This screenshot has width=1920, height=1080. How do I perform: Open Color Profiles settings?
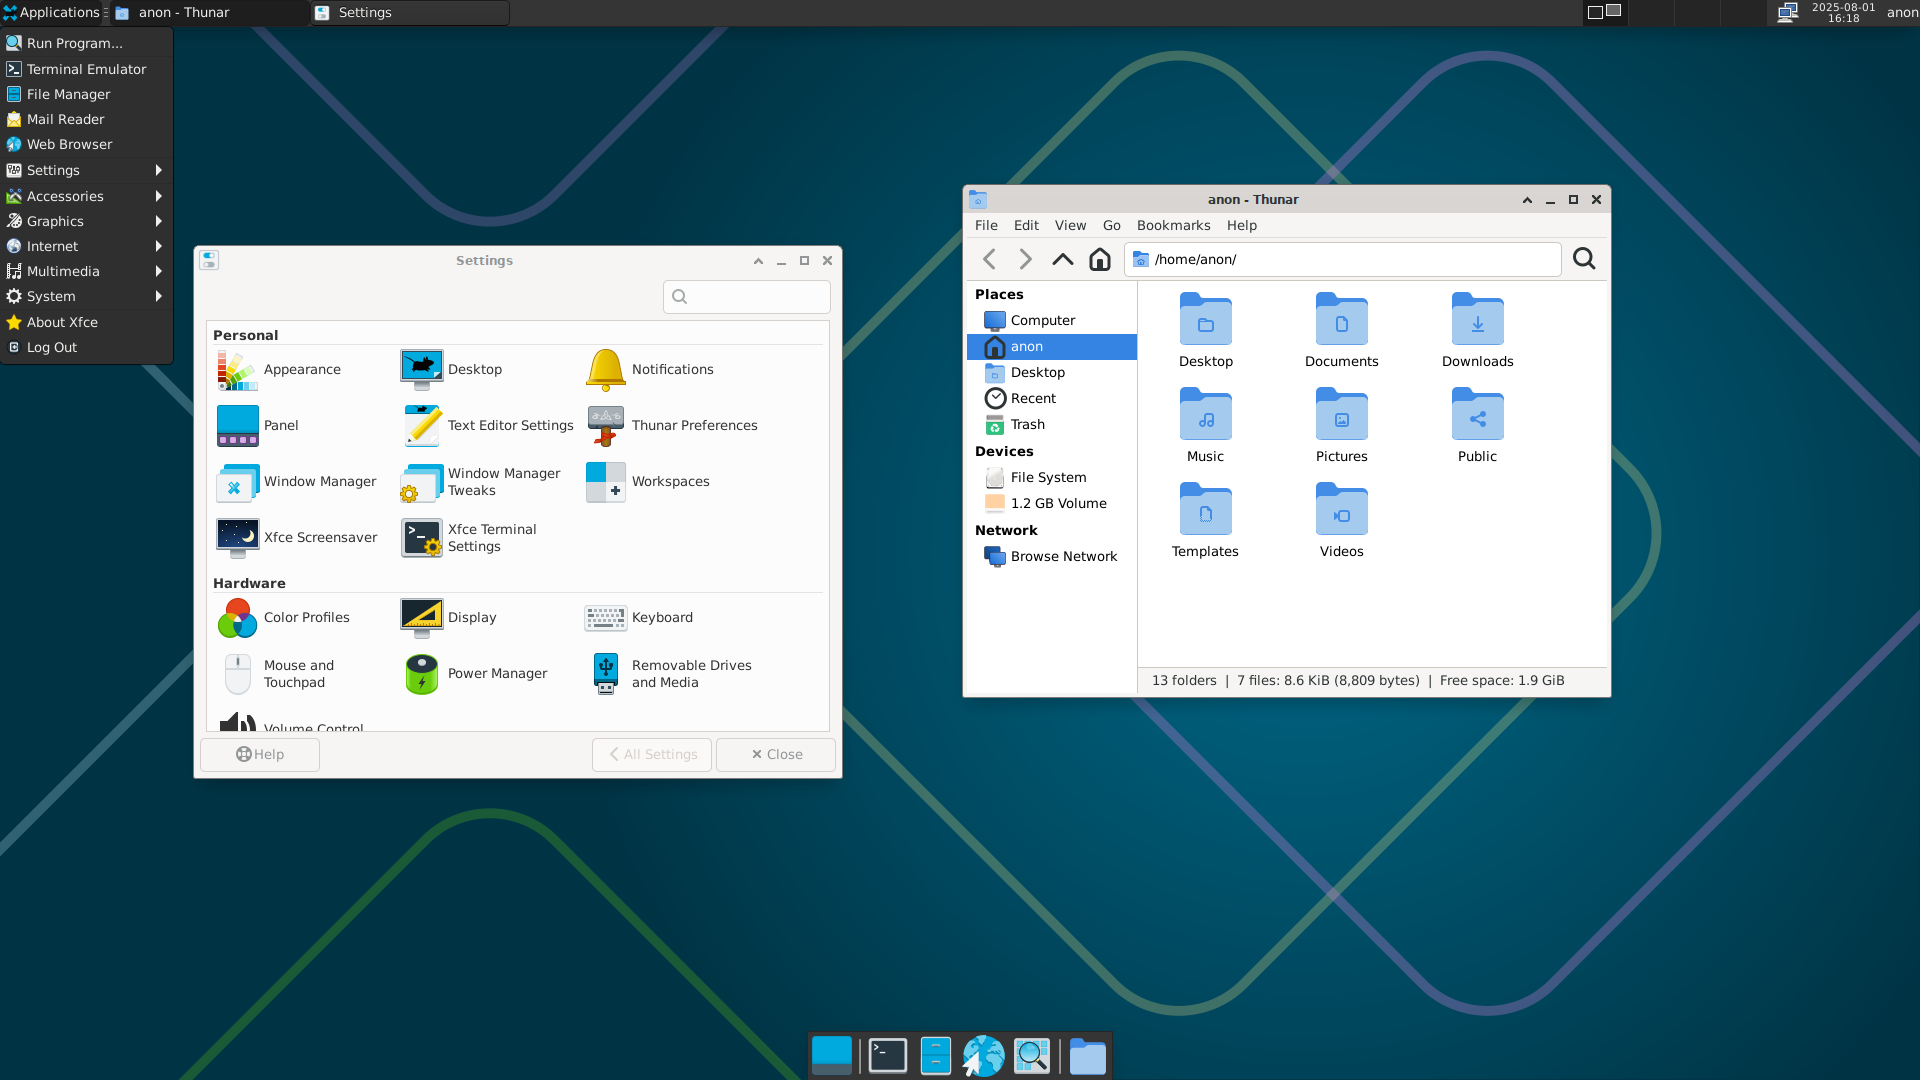pos(238,618)
